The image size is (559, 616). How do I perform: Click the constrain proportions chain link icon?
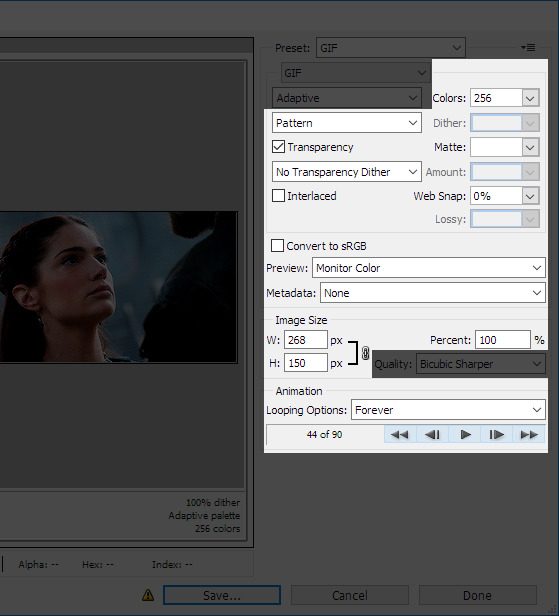point(365,353)
